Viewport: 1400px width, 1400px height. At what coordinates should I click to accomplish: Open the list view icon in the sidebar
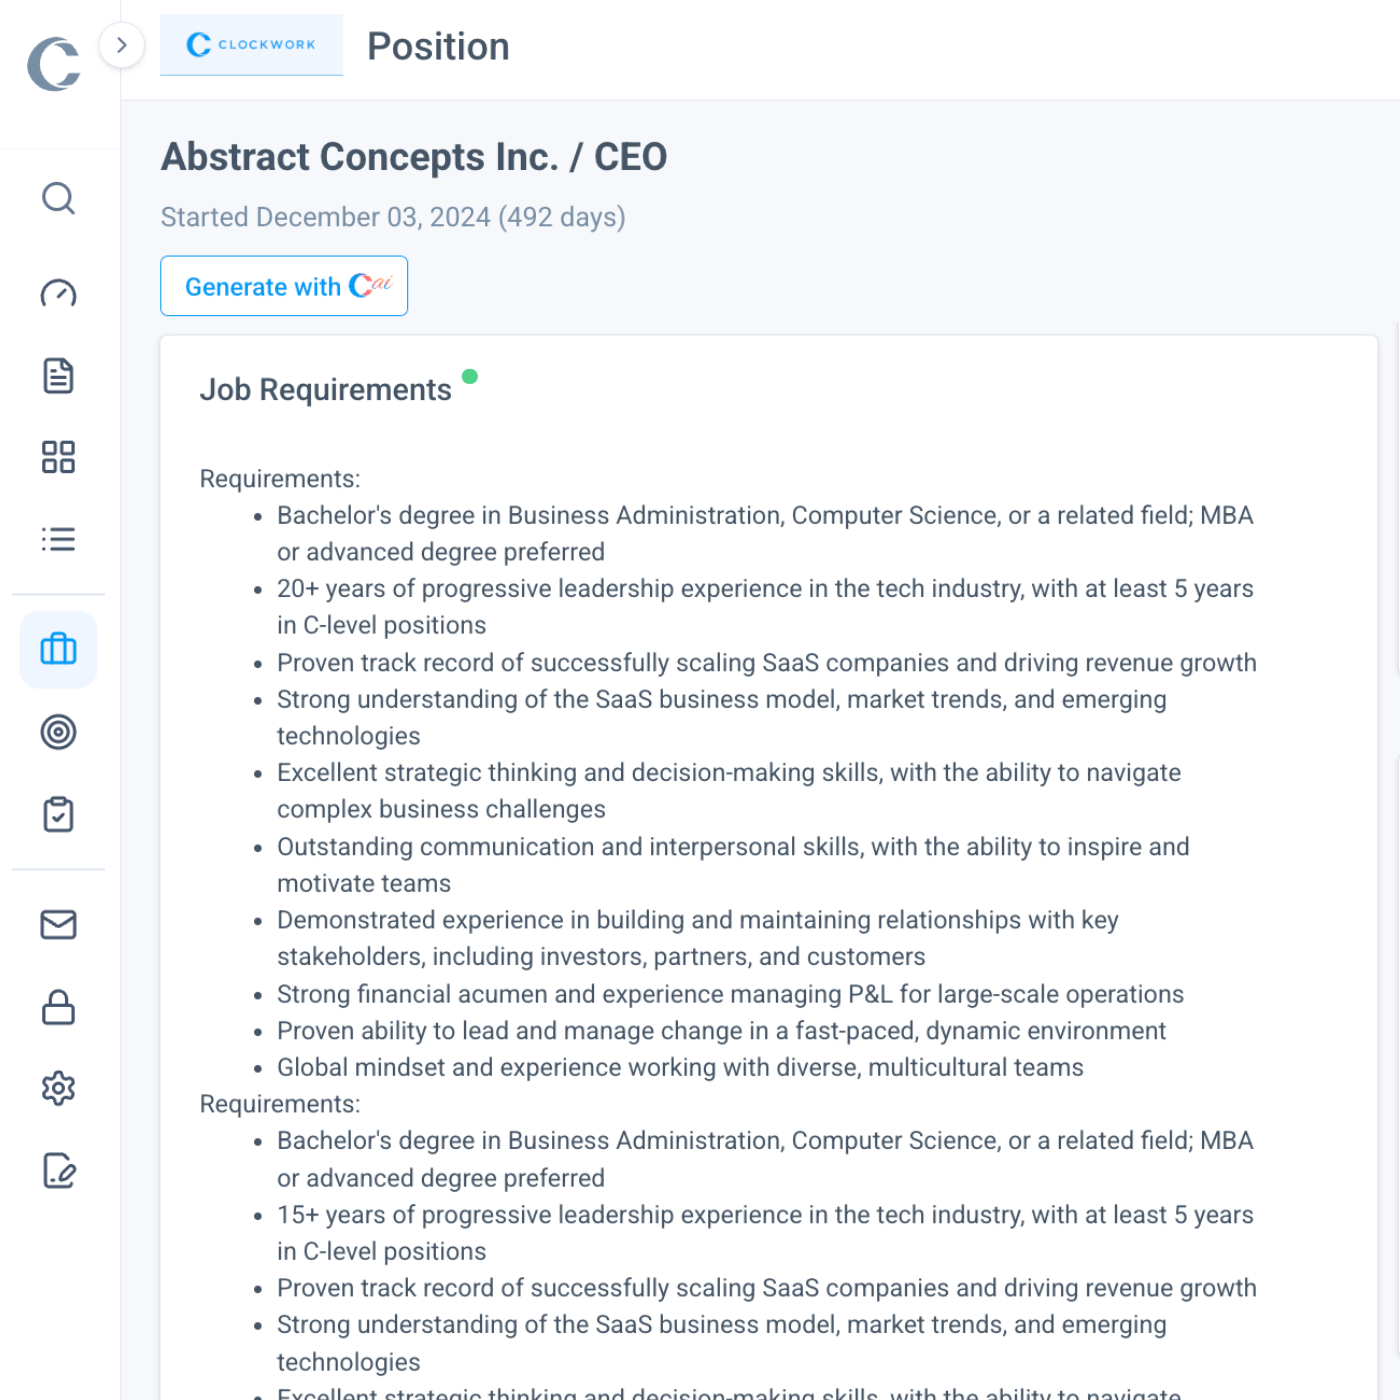58,539
